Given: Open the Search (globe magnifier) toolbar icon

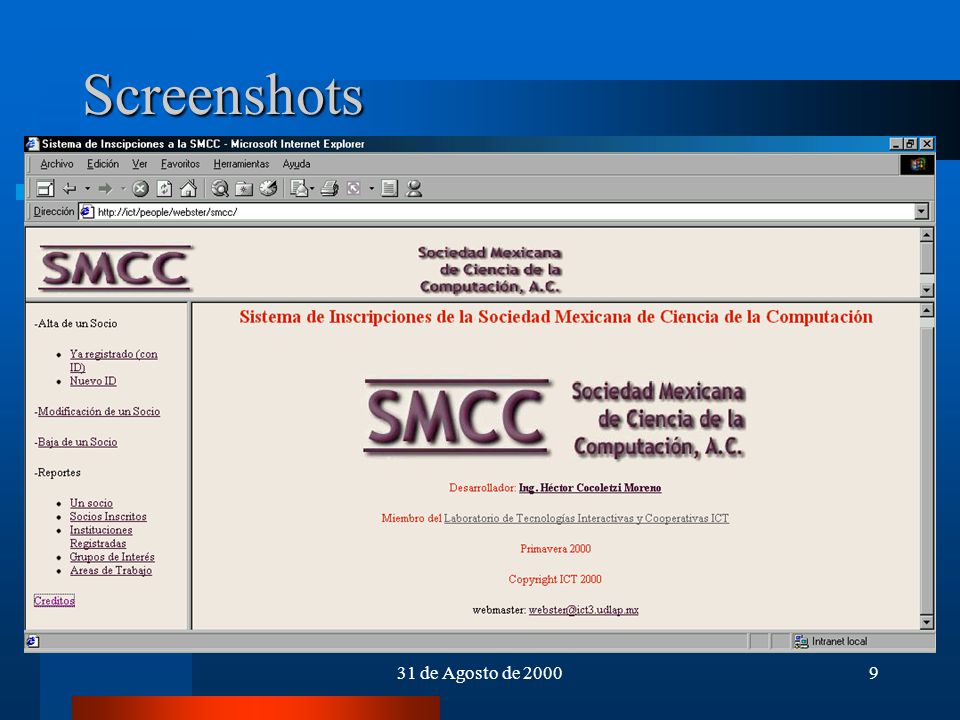Looking at the screenshot, I should (220, 189).
